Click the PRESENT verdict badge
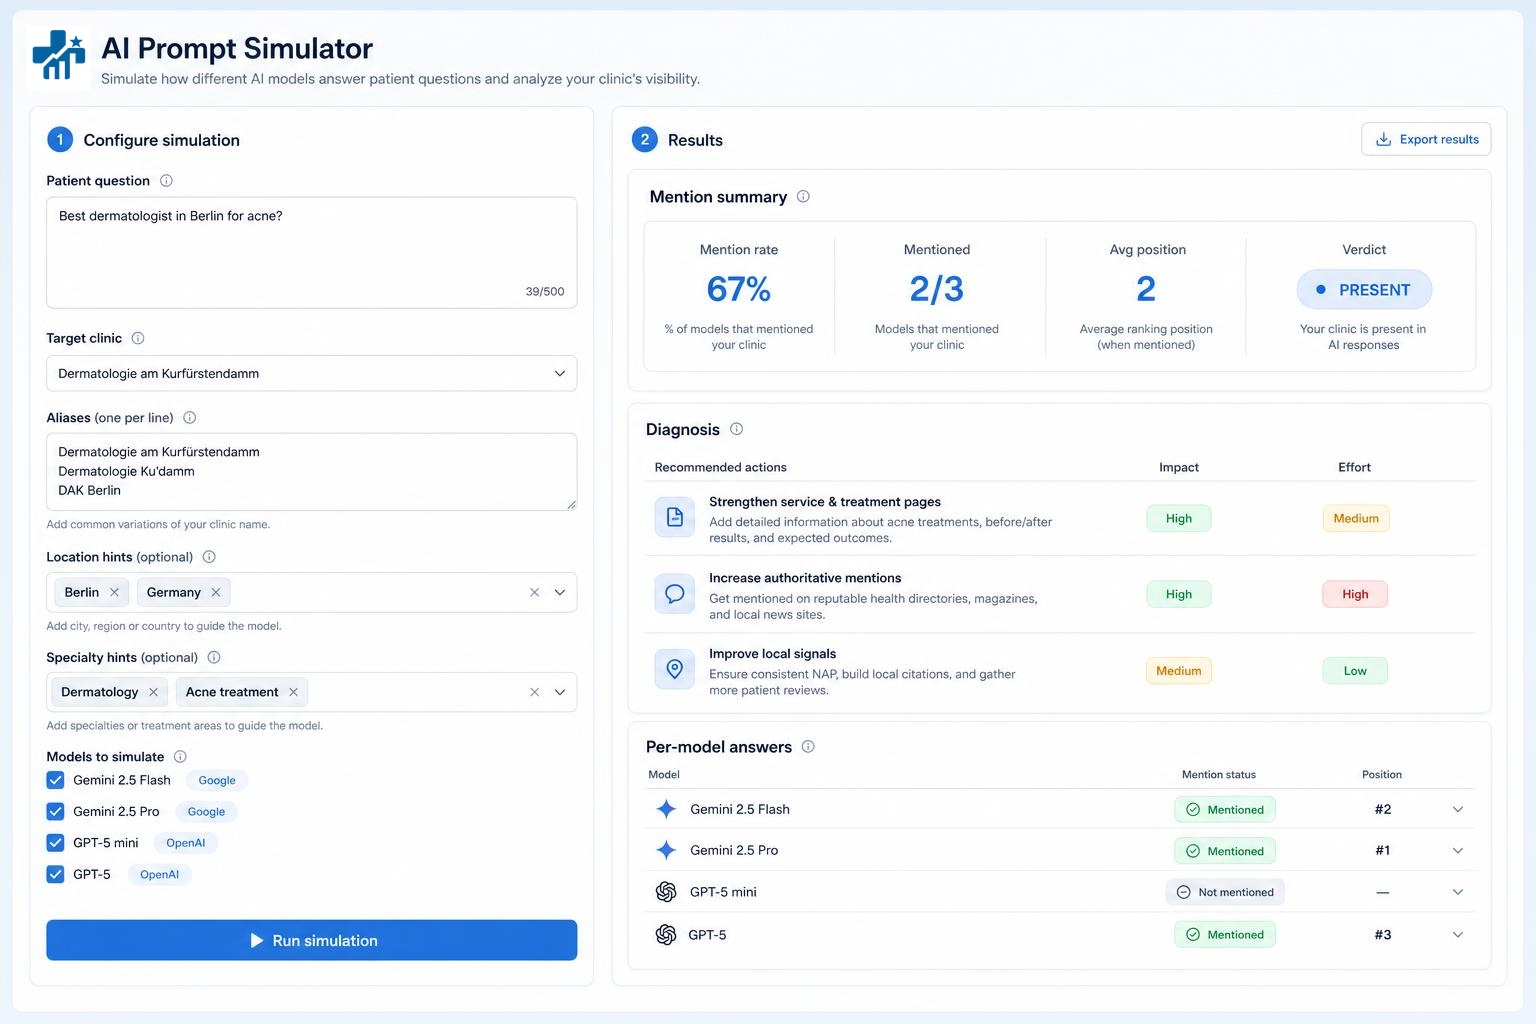The height and width of the screenshot is (1024, 1536). coord(1364,290)
